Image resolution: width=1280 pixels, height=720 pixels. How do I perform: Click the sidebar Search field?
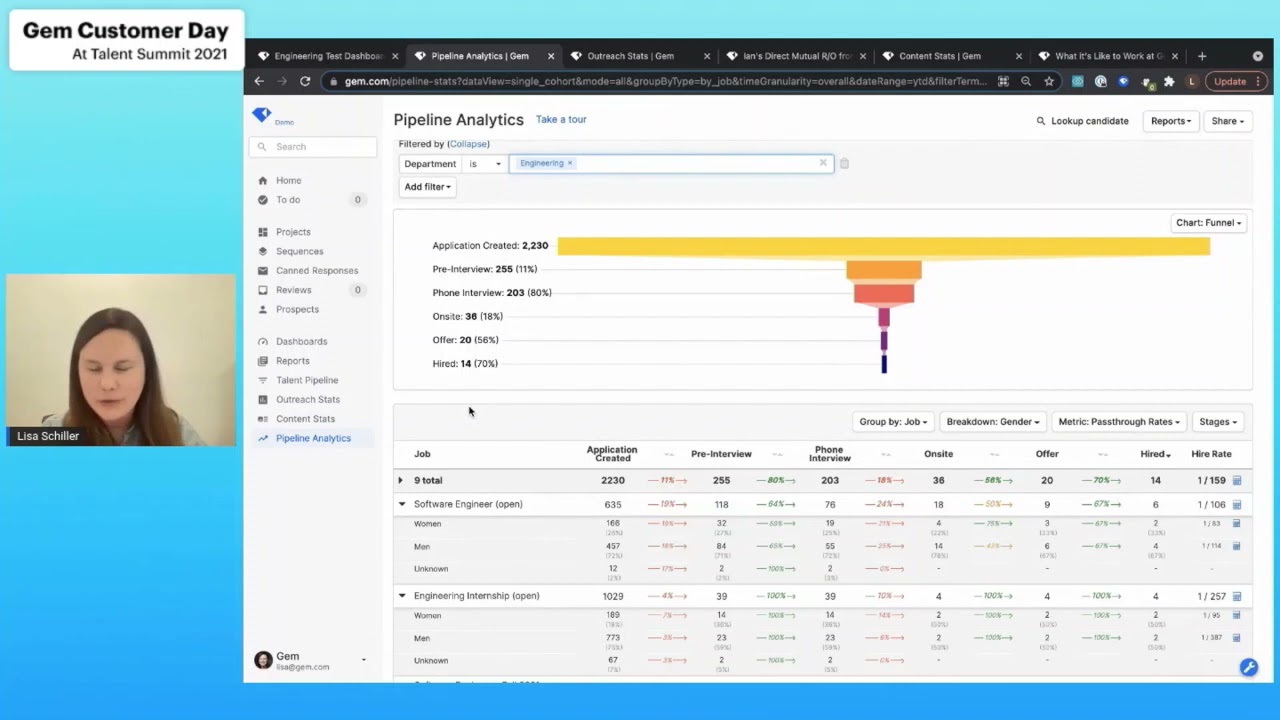tap(313, 147)
